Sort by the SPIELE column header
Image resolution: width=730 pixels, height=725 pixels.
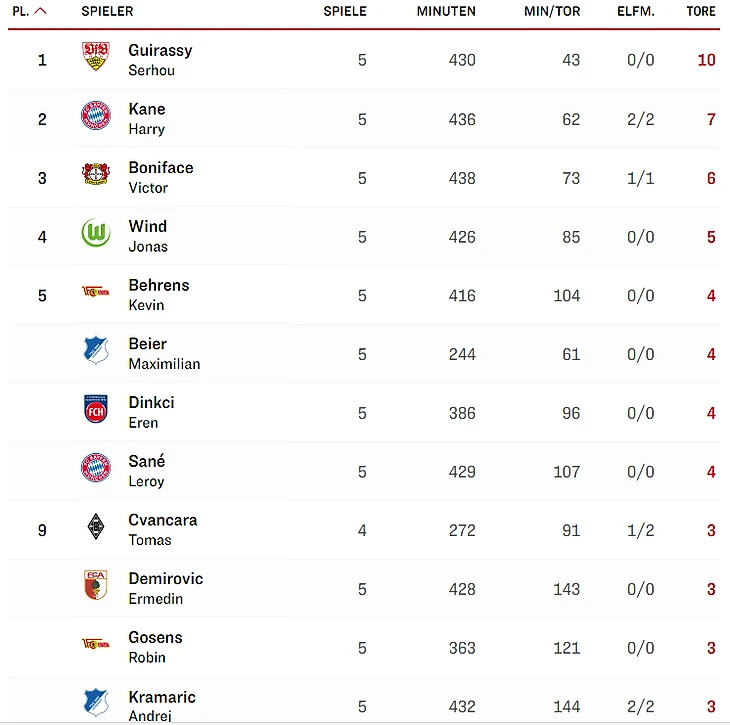tap(345, 11)
